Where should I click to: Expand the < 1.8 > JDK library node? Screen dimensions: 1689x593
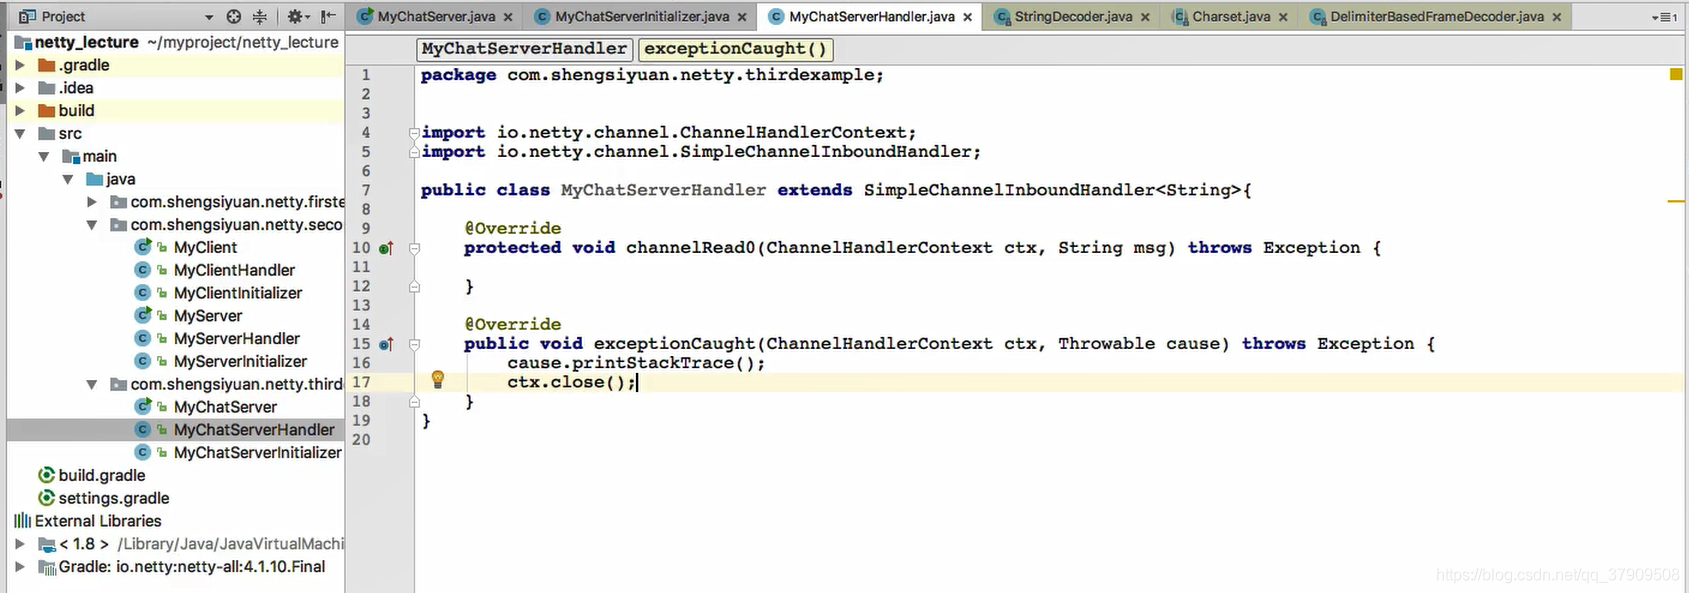click(x=19, y=544)
